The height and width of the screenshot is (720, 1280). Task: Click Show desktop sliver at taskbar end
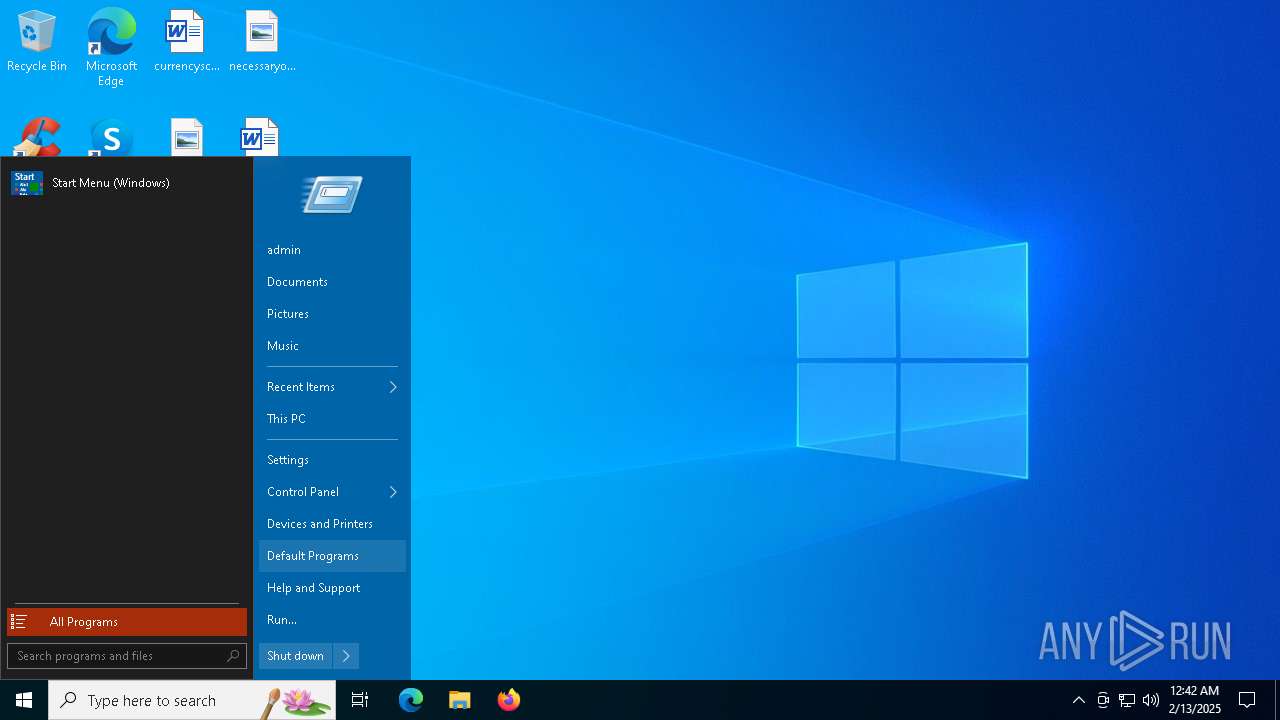(x=1277, y=700)
